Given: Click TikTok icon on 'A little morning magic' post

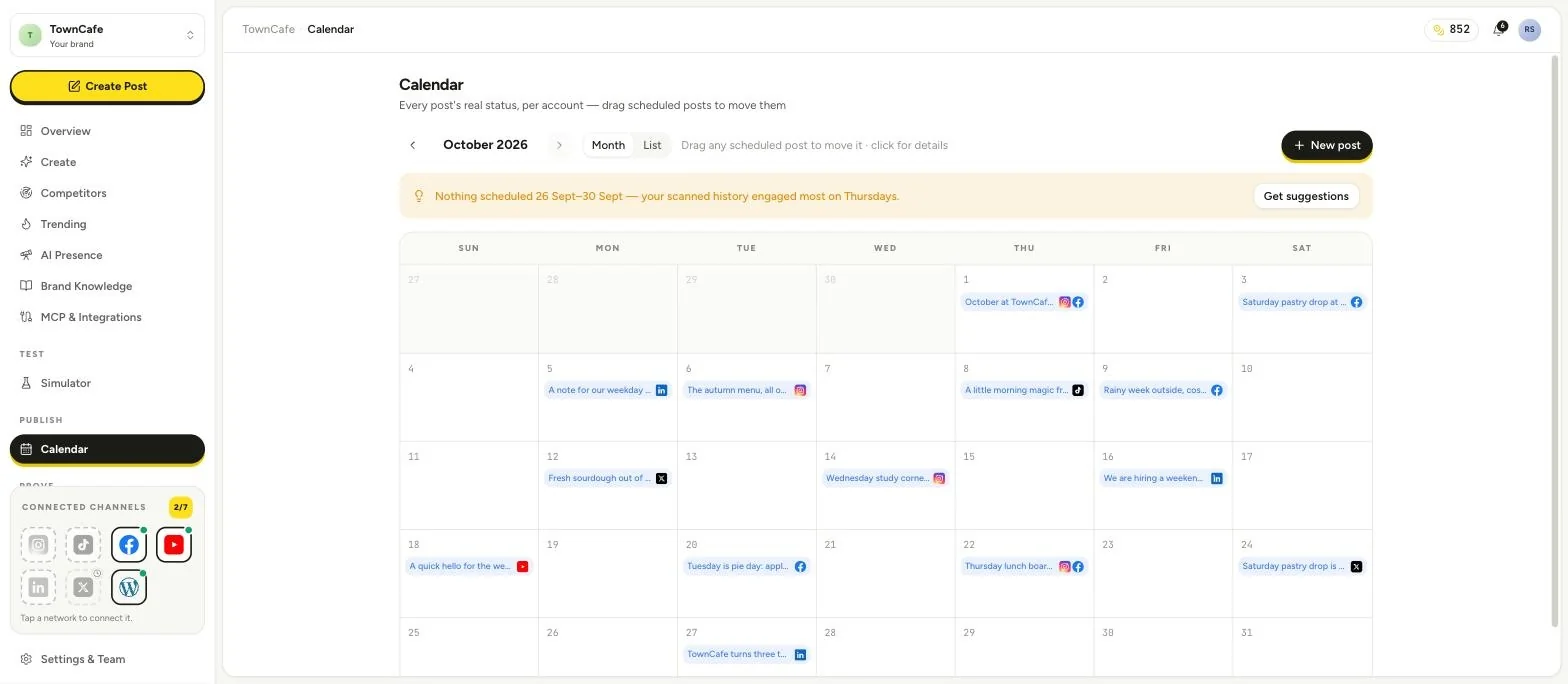Looking at the screenshot, I should tap(1078, 390).
